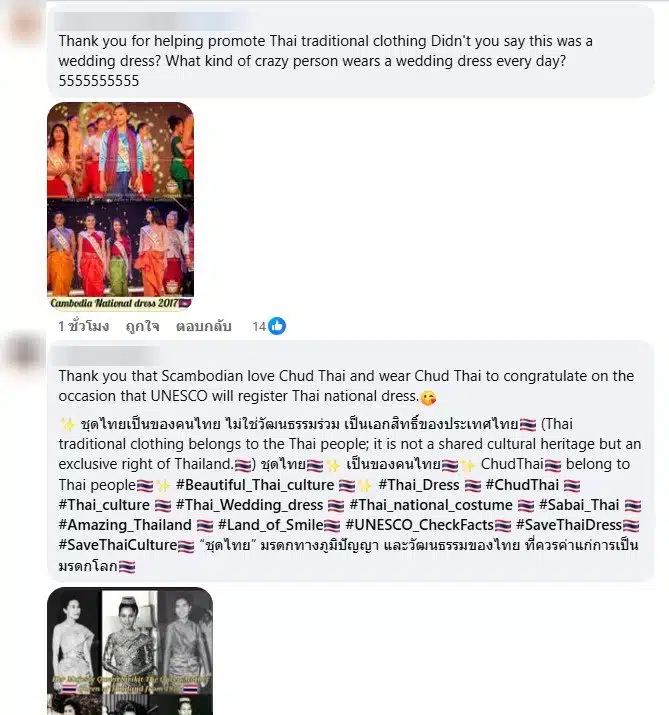This screenshot has width=669, height=715.
Task: Click the #Sabai_Thai hashtag
Action: (x=579, y=505)
